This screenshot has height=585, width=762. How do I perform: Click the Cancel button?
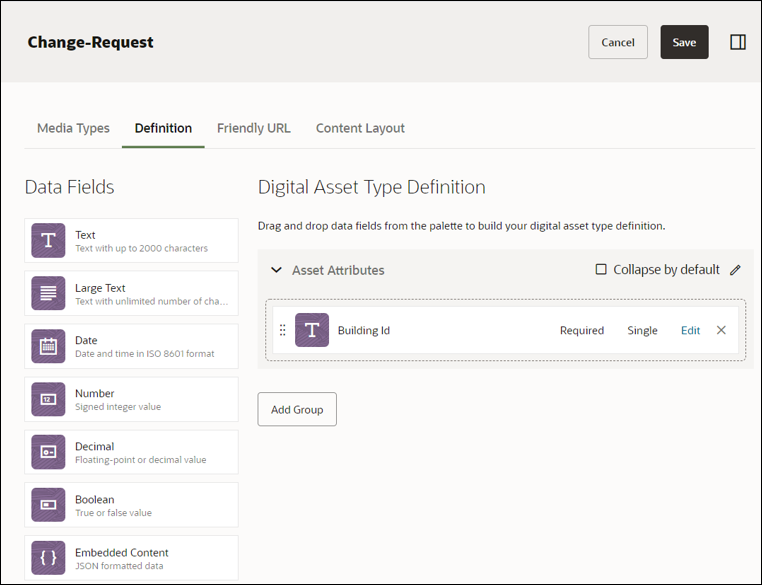coord(618,42)
